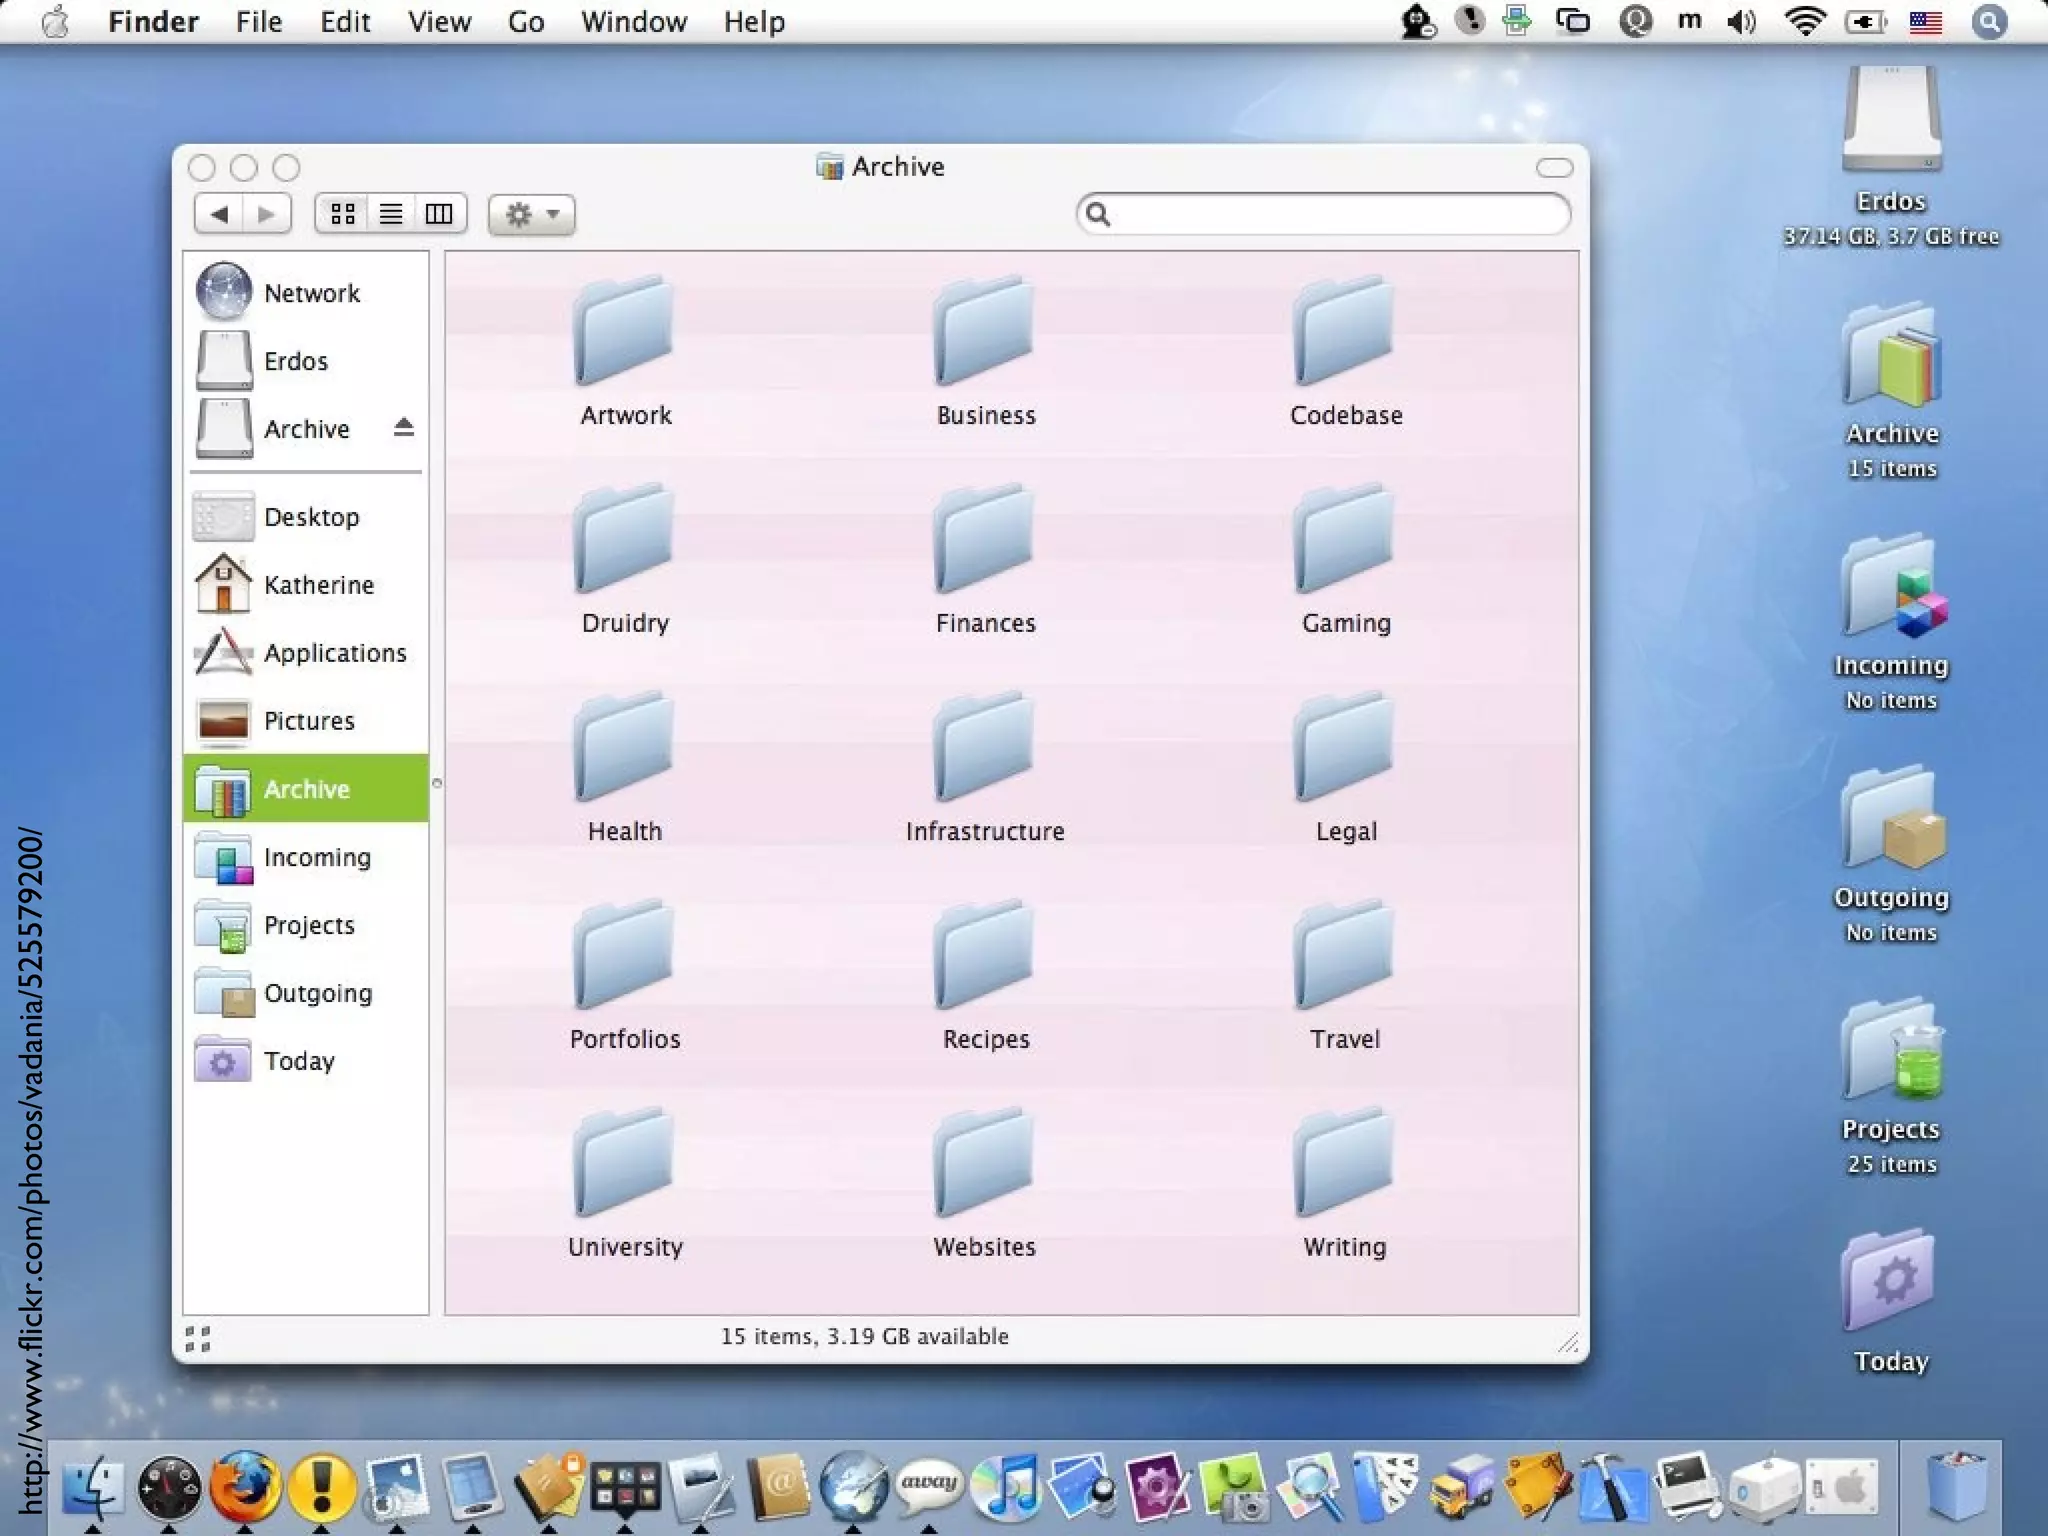The image size is (2048, 1536).
Task: Open the Wi-Fi status menu
Action: pos(1805,21)
